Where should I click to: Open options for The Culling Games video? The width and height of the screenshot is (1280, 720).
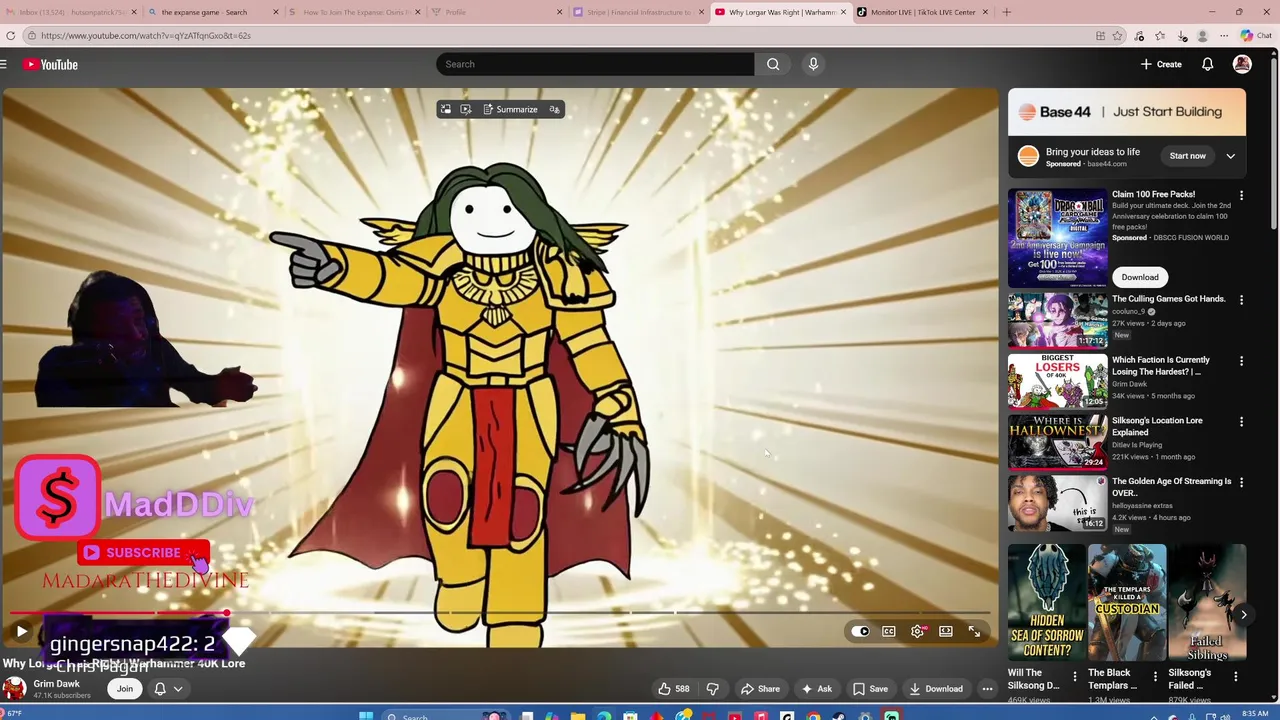click(1241, 300)
